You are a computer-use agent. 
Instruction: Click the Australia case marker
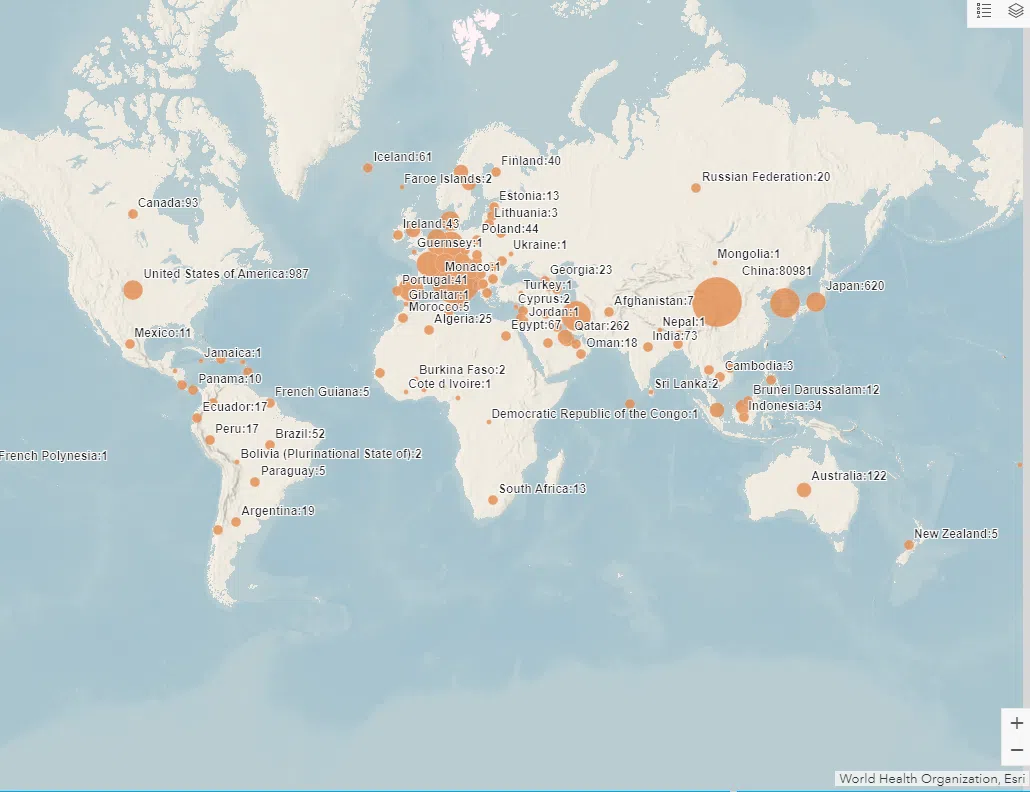tap(804, 489)
